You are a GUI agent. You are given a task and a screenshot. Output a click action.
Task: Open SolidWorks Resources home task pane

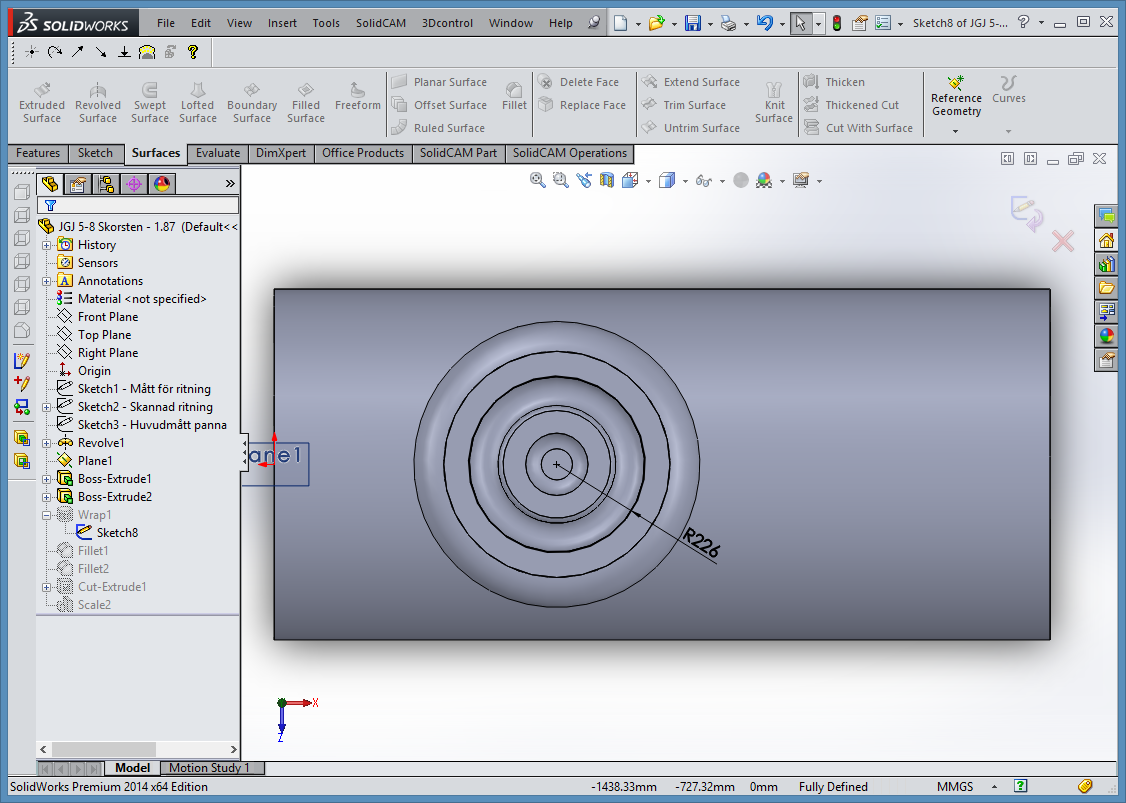tap(1106, 241)
